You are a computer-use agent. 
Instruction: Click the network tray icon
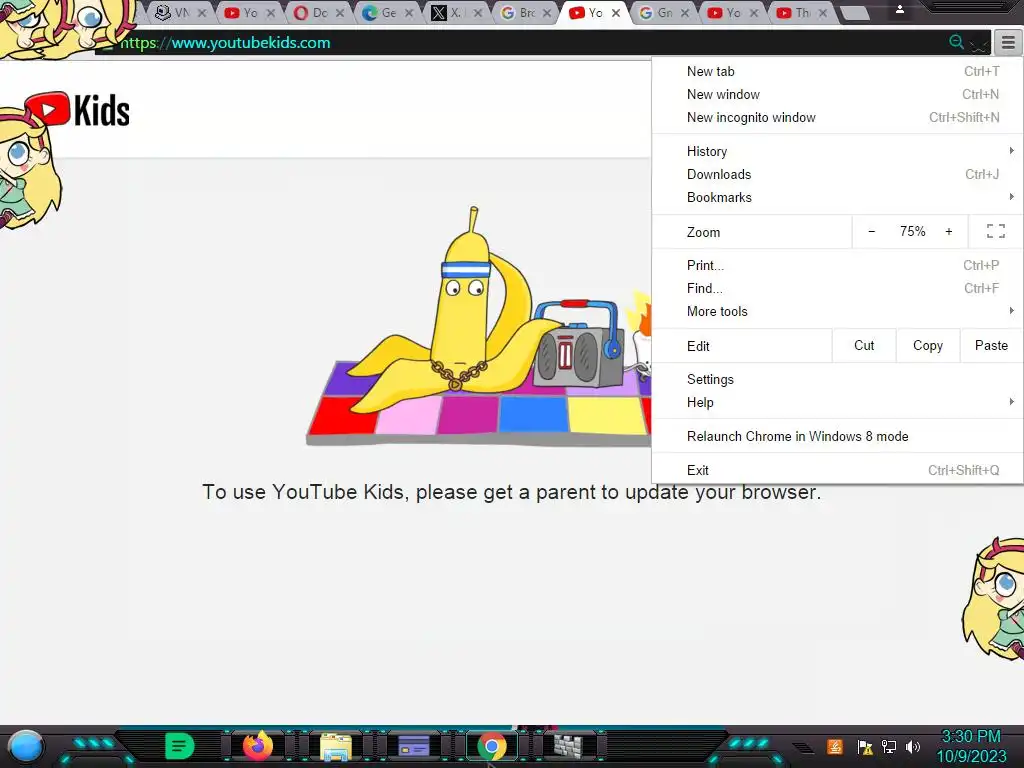click(889, 746)
